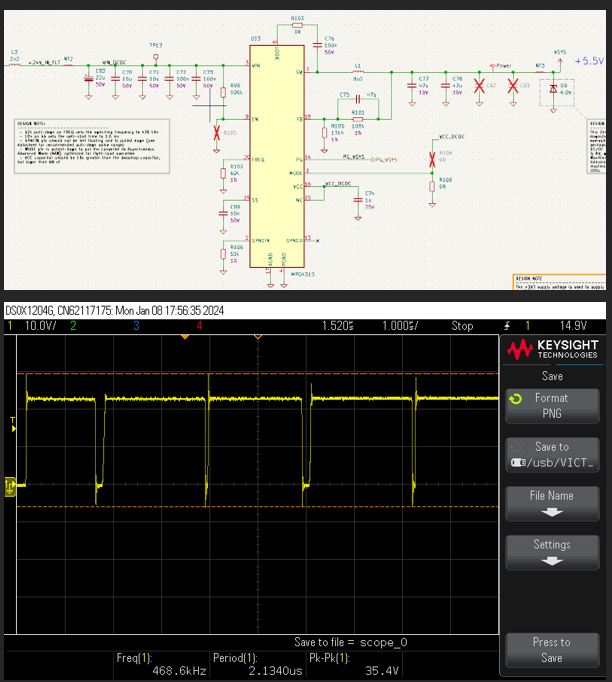Click the PG_VSYS hierarchical label
Image resolution: width=612 pixels, height=682 pixels.
coord(384,160)
